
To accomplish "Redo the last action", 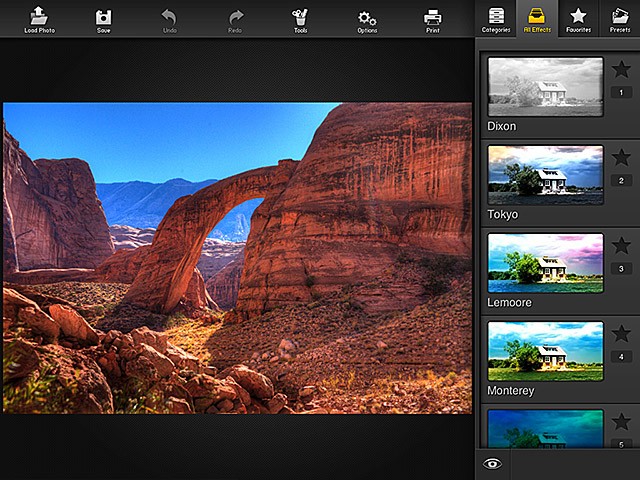I will coord(235,17).
